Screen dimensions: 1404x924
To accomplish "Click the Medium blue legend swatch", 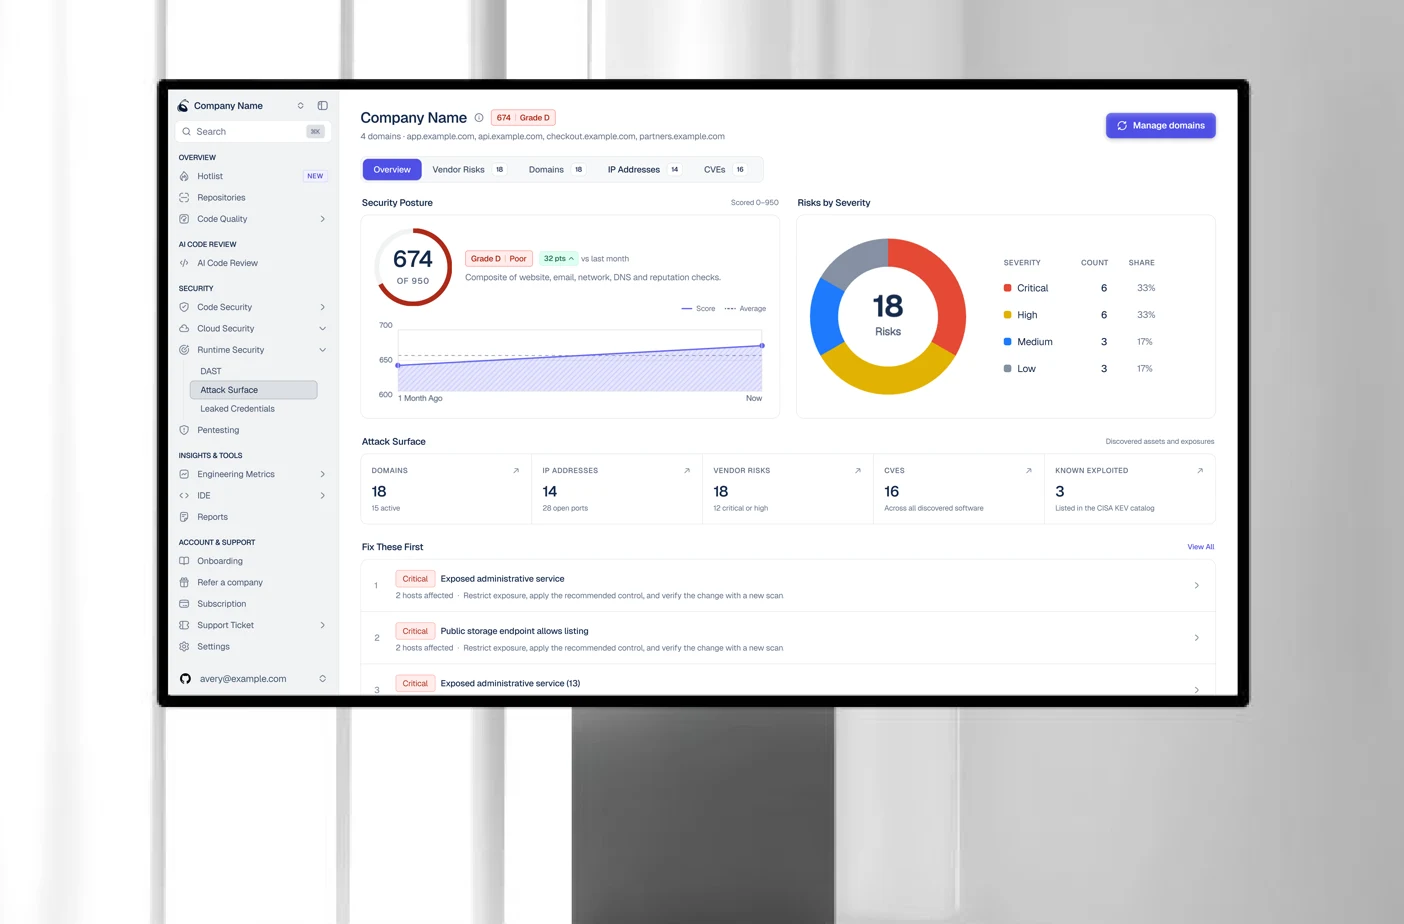I will 1007,342.
